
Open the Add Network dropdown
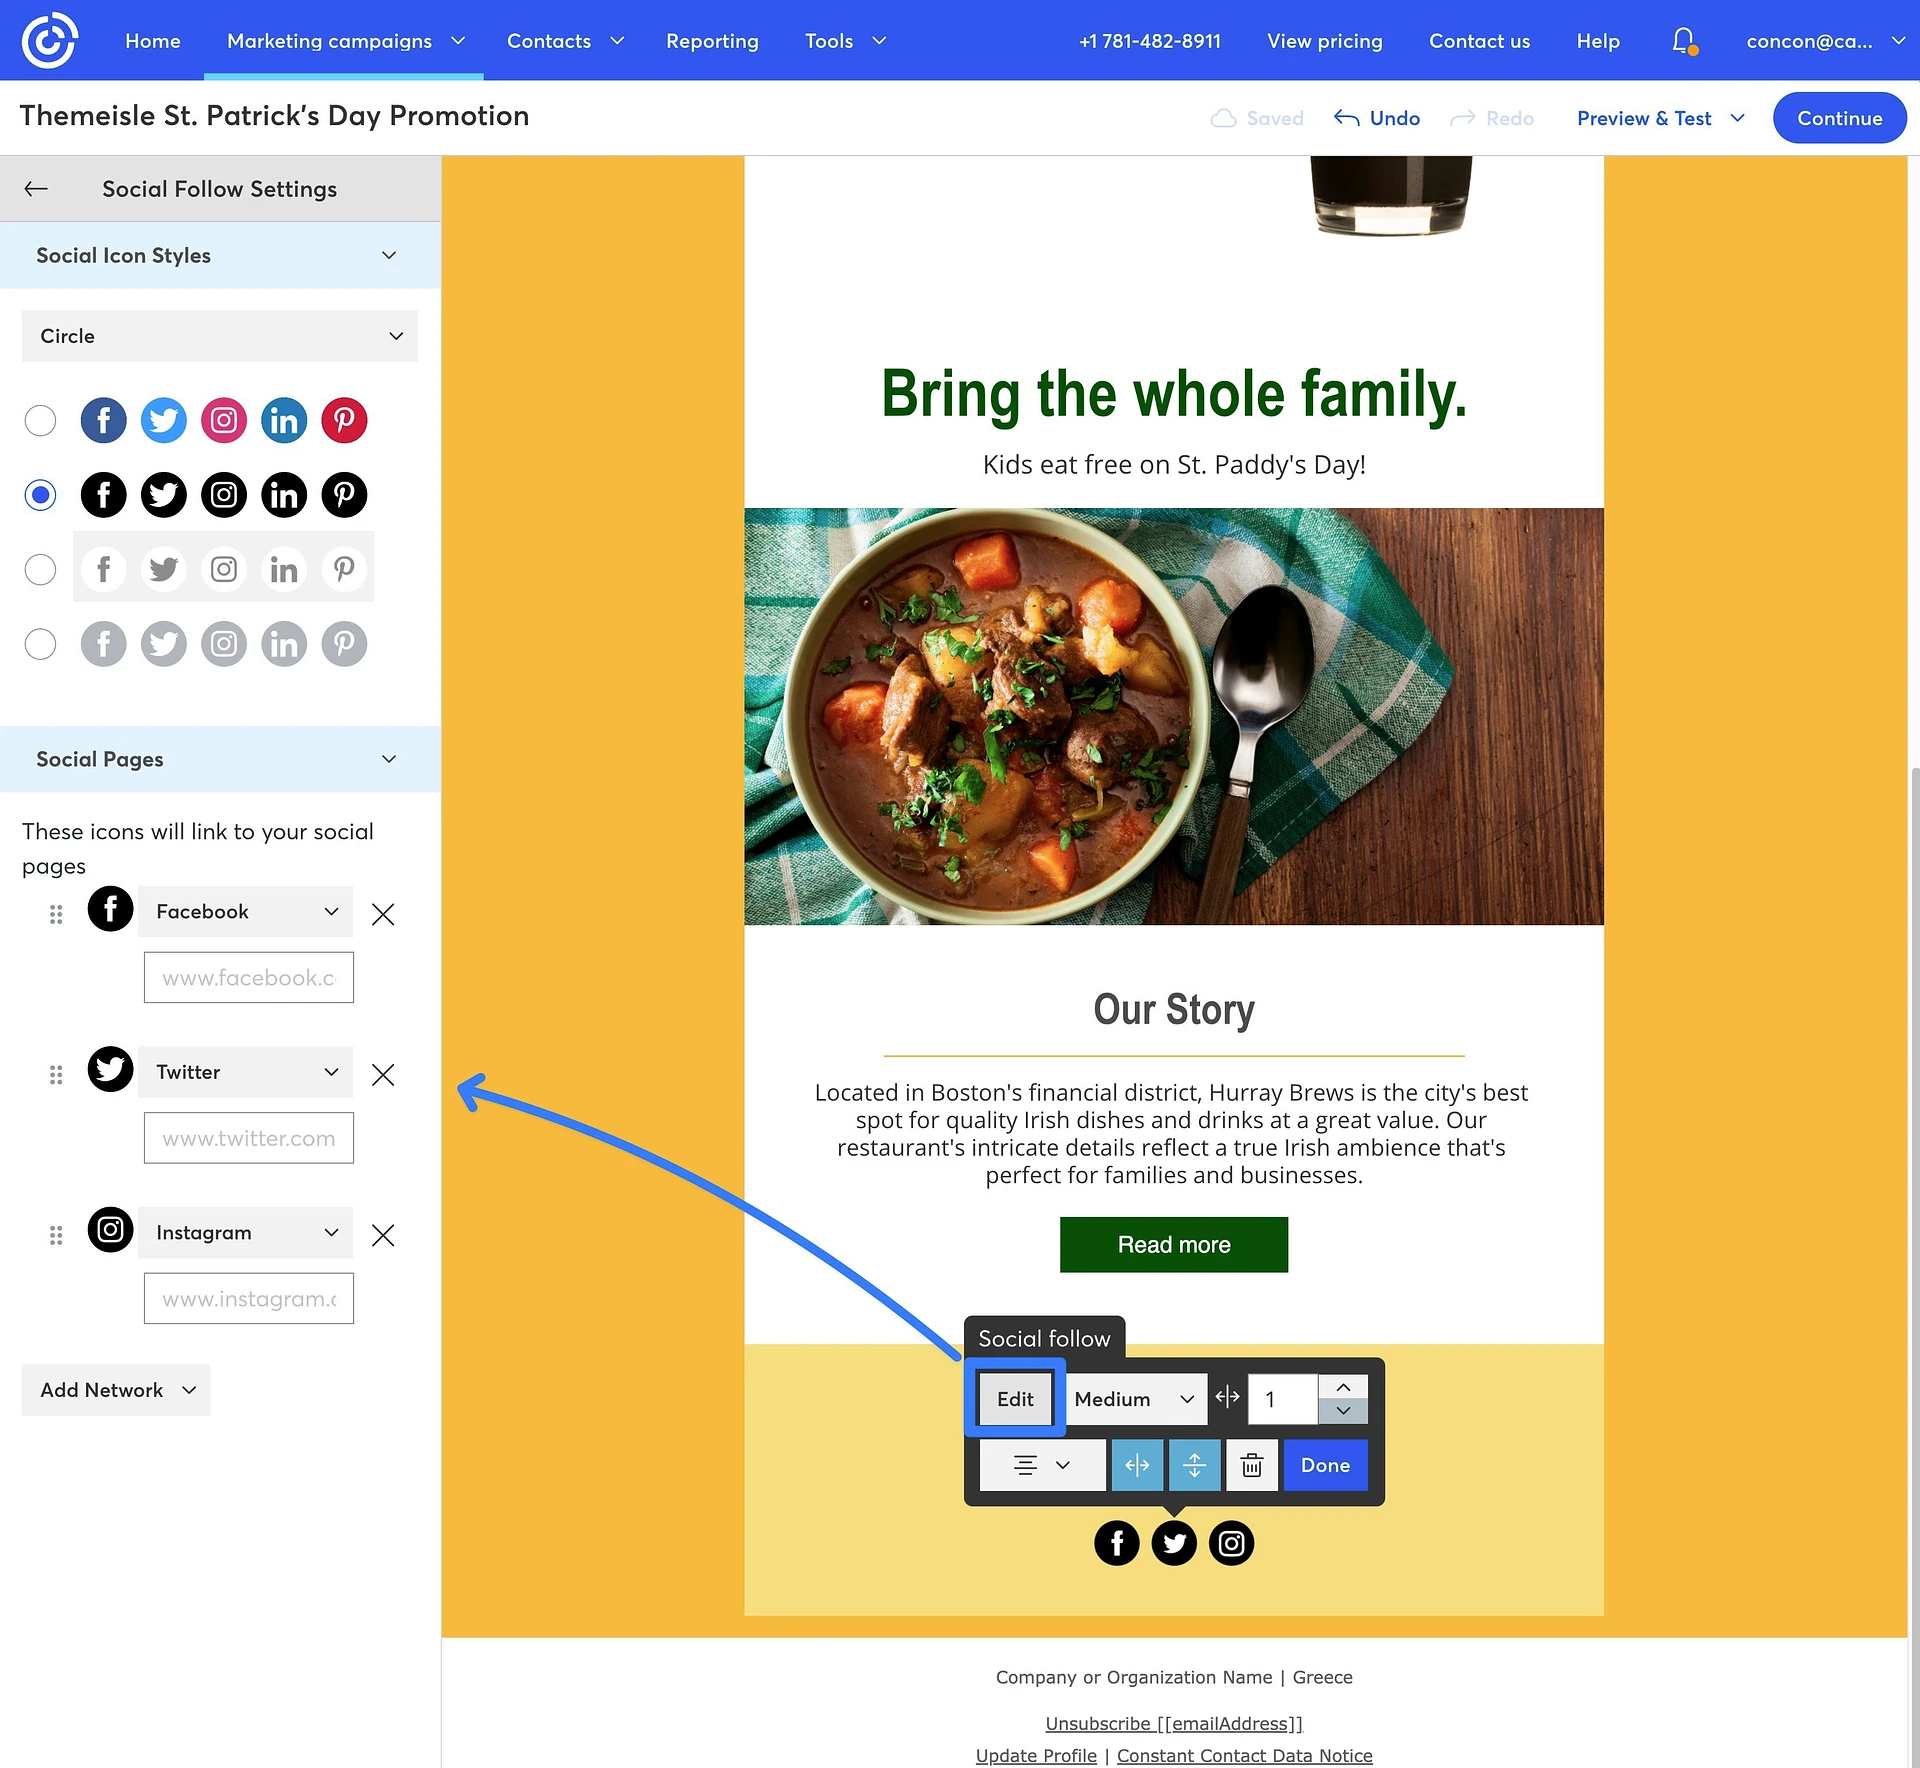pos(115,1390)
